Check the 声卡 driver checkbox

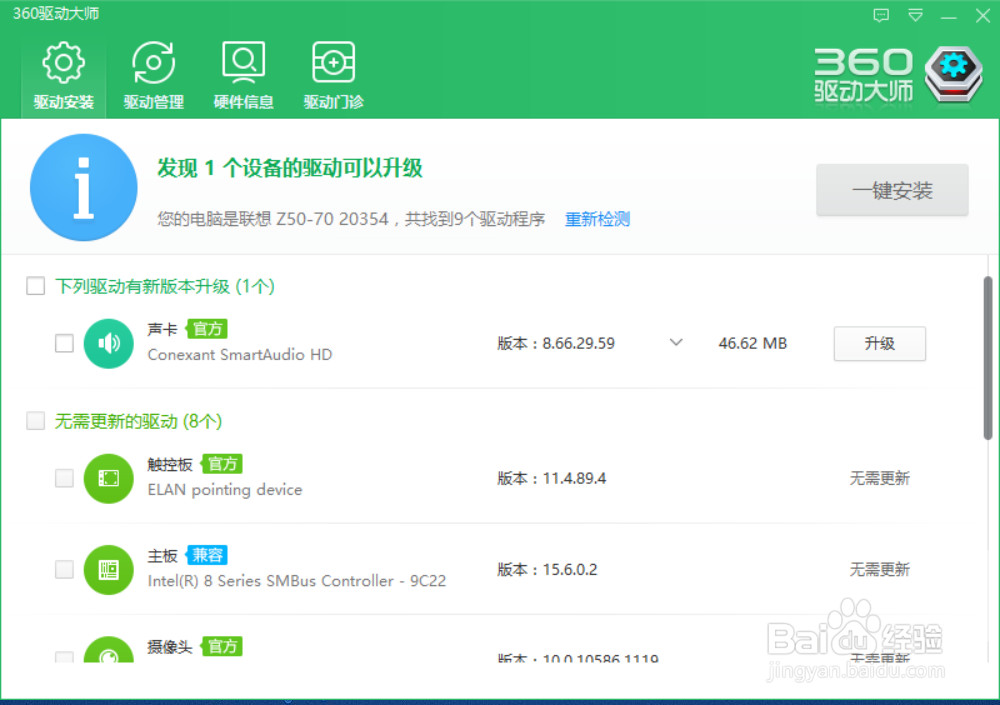click(64, 343)
